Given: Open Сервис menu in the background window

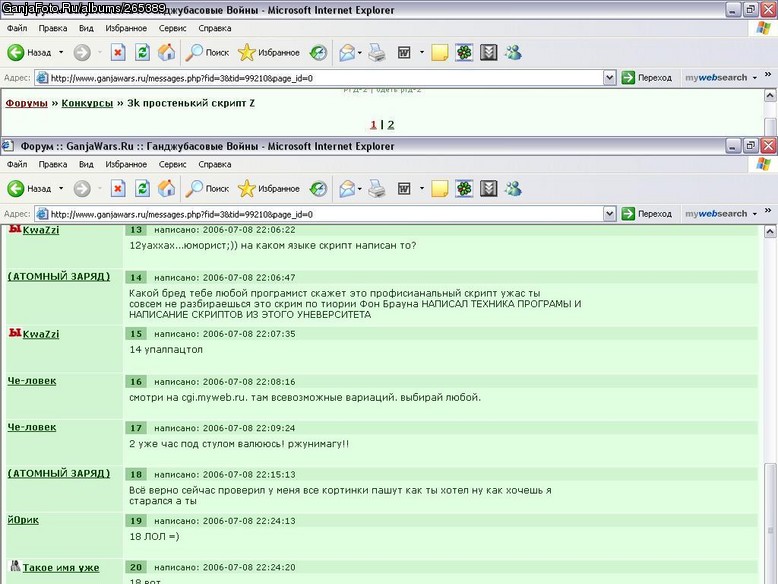Looking at the screenshot, I should click(172, 28).
